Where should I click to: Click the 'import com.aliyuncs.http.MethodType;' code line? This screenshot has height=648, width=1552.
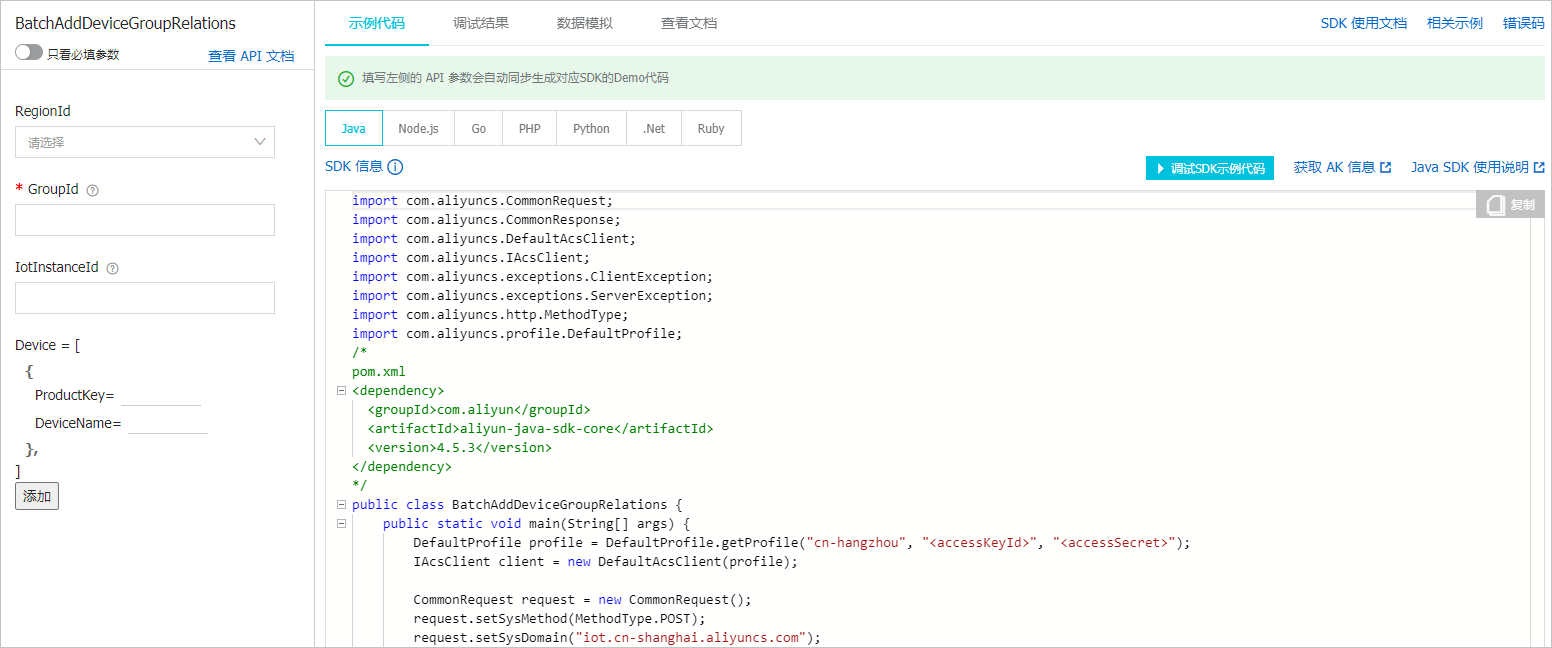[x=490, y=314]
